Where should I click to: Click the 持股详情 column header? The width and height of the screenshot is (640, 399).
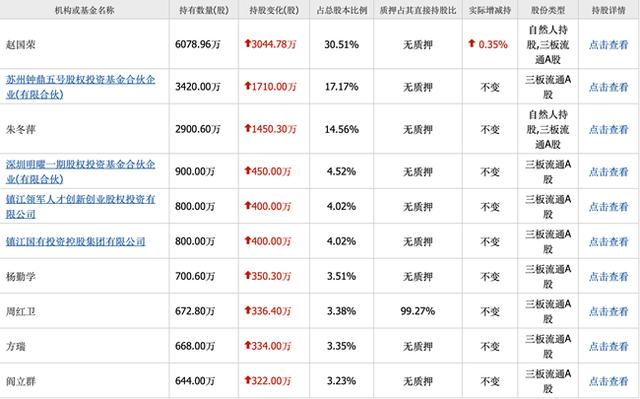click(x=609, y=10)
